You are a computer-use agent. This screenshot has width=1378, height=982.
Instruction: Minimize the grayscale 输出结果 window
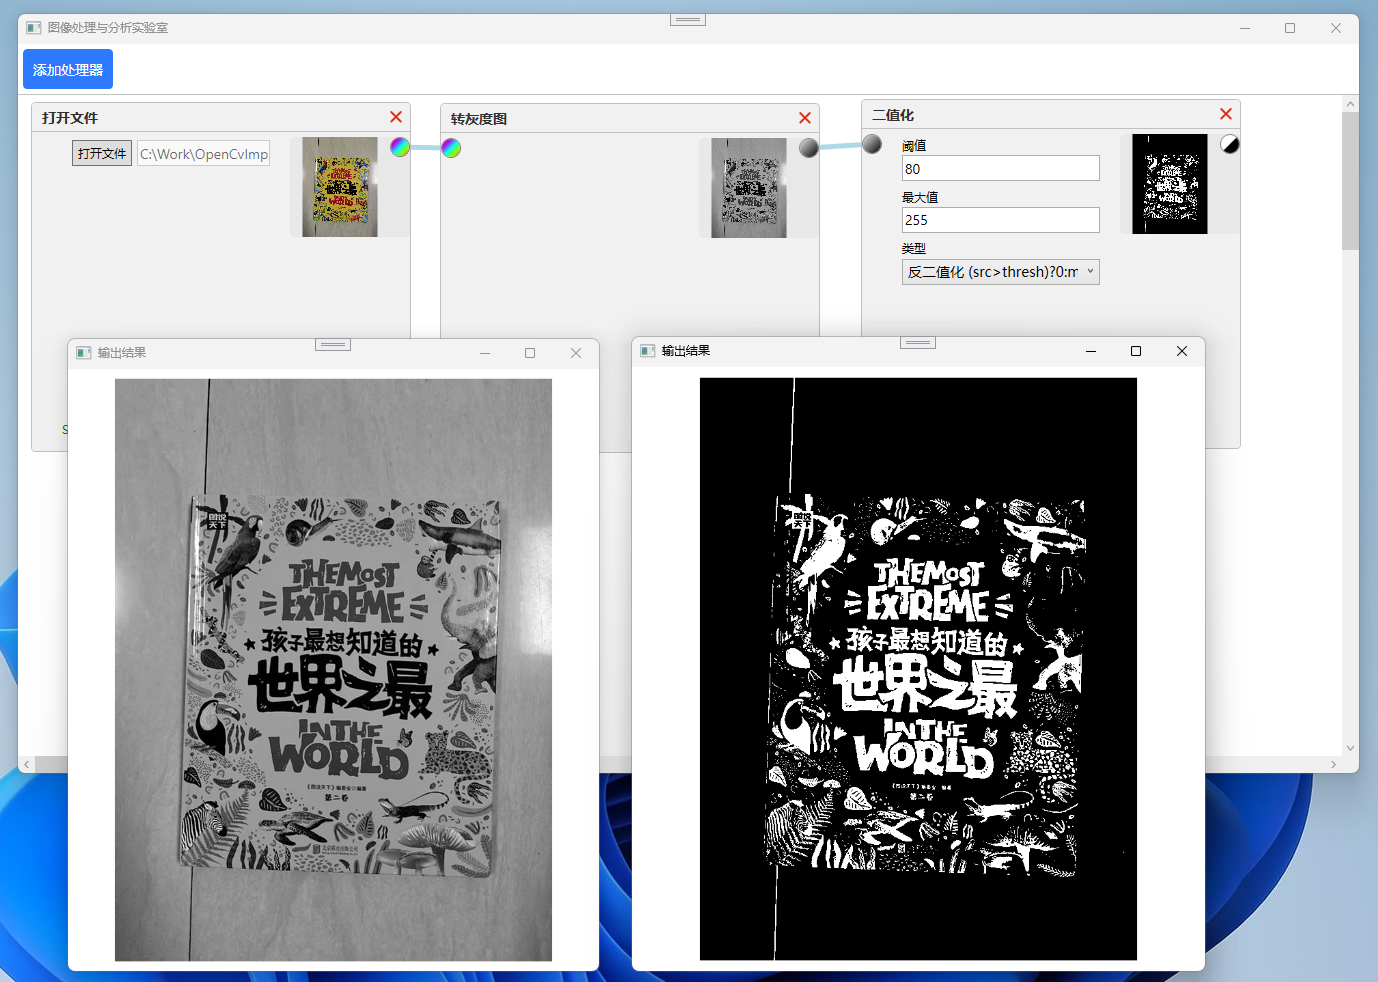pos(485,353)
